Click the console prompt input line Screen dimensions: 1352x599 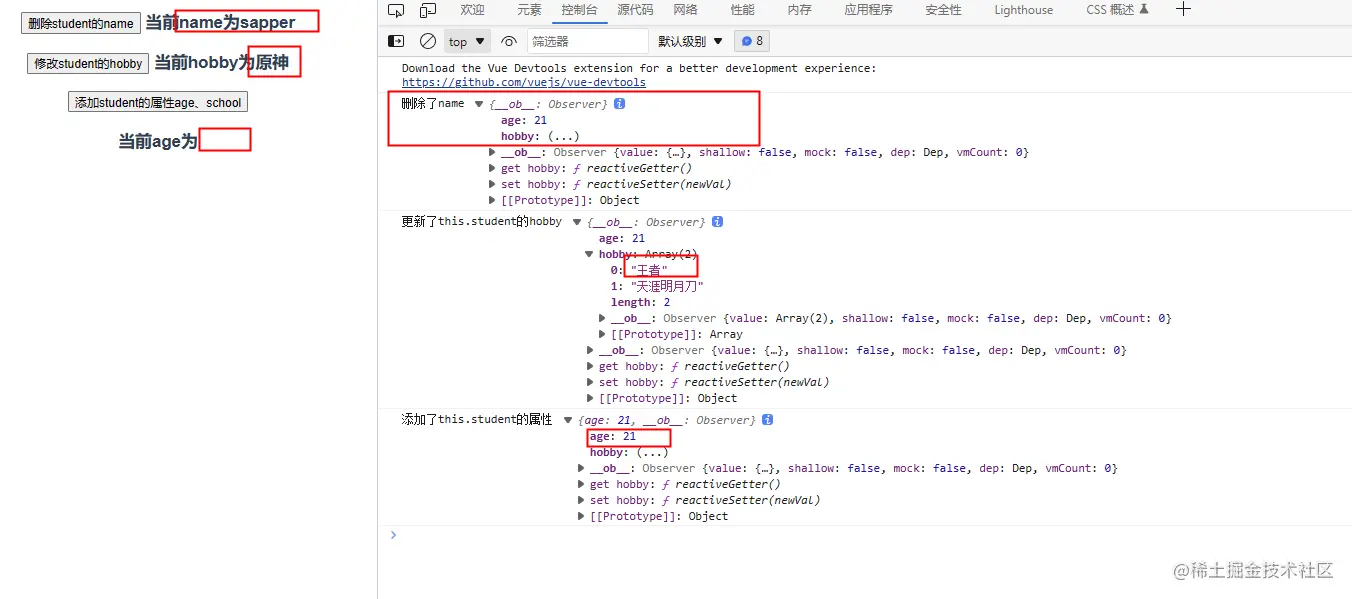[x=870, y=535]
